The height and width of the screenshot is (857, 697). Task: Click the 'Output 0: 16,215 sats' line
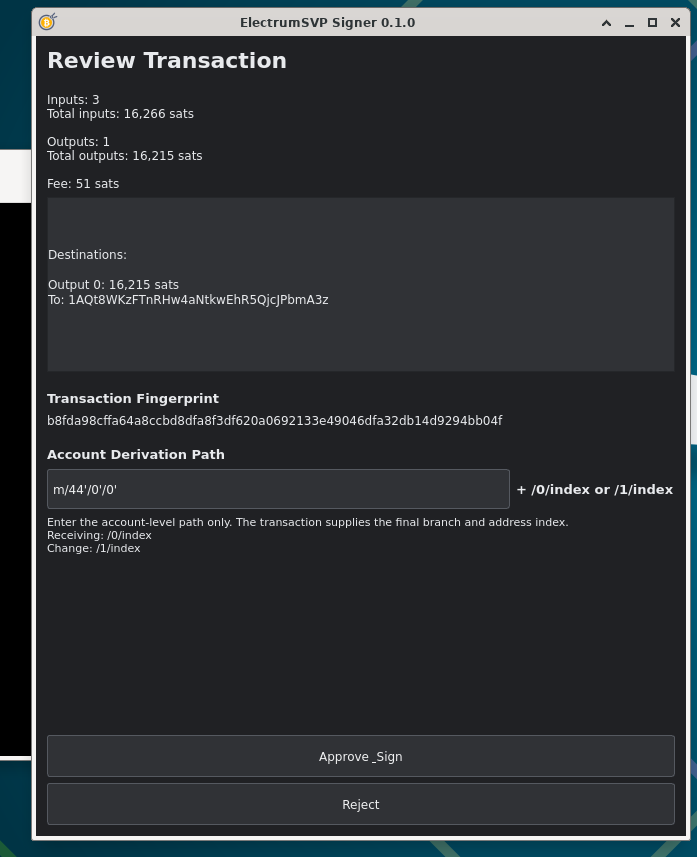(113, 285)
